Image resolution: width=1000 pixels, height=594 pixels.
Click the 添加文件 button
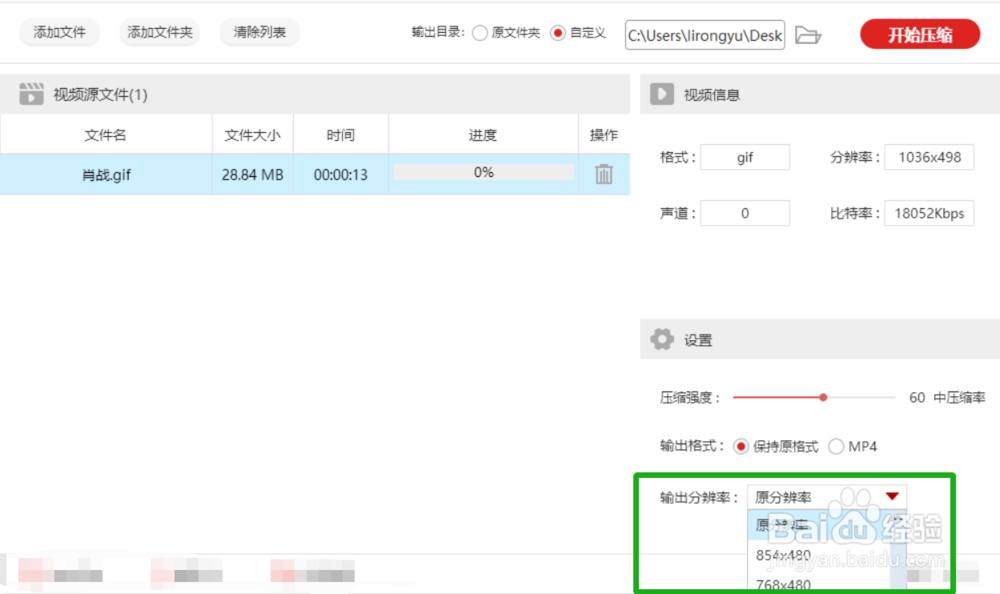pos(59,32)
